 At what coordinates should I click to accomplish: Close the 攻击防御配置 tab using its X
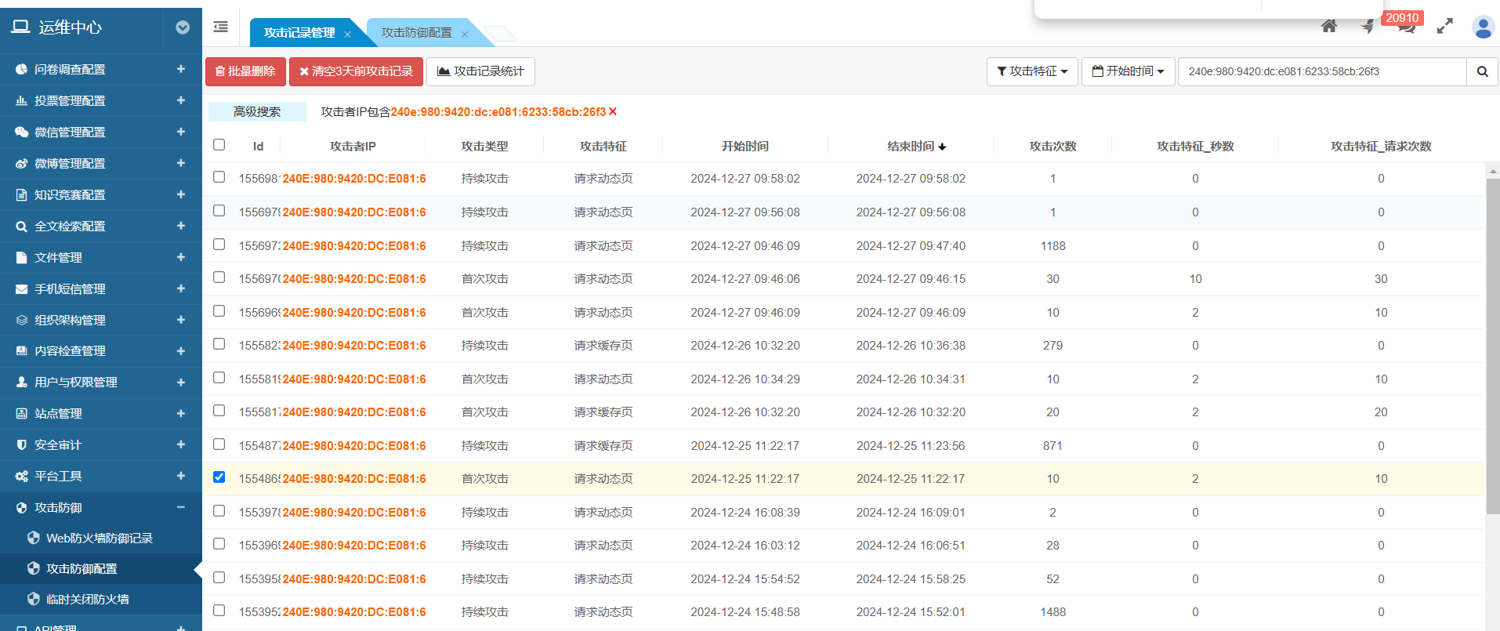(x=464, y=34)
